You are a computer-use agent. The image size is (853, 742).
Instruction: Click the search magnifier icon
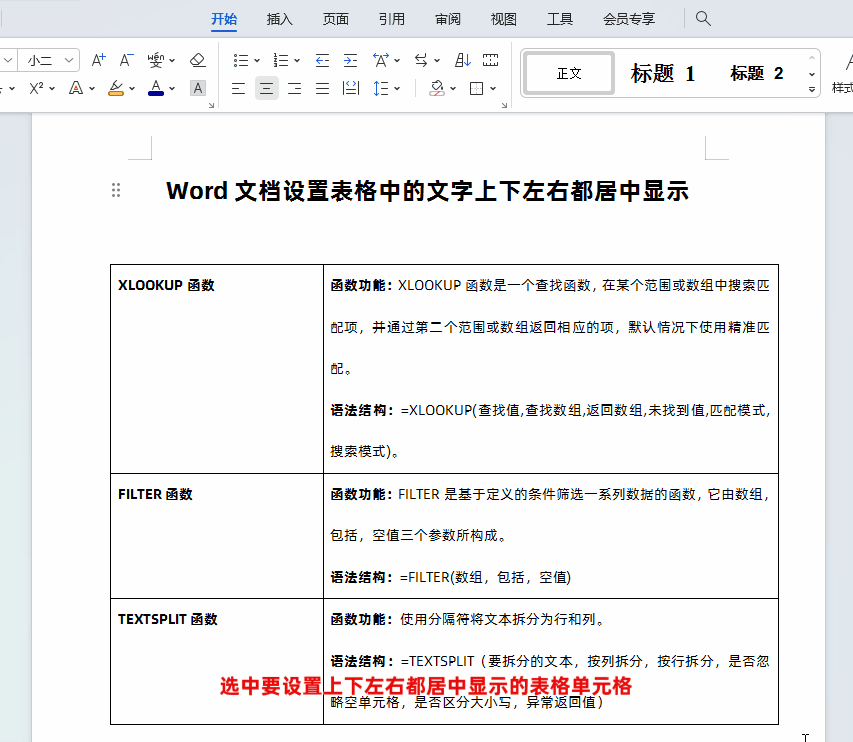click(703, 18)
